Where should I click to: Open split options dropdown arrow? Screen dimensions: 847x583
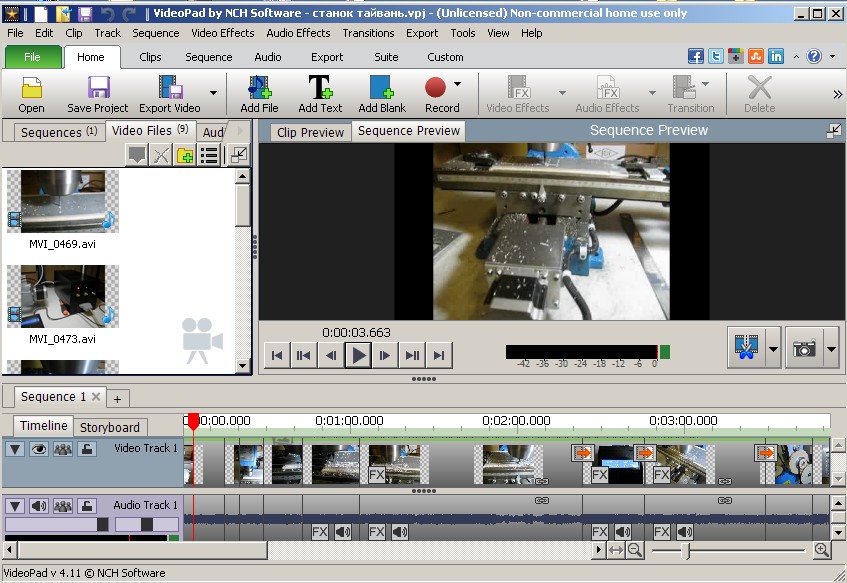coord(774,349)
